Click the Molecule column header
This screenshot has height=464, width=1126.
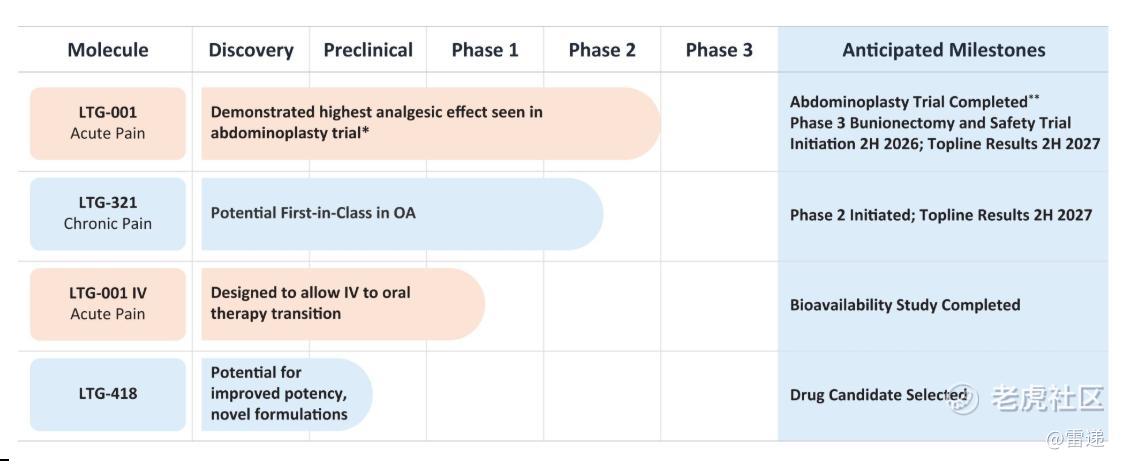click(108, 50)
